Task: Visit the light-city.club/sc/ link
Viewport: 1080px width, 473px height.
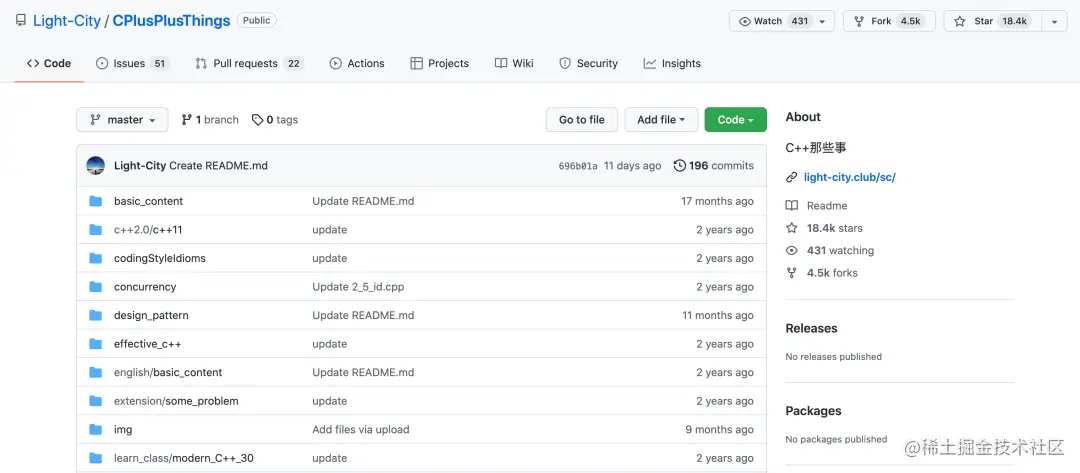Action: (x=849, y=177)
